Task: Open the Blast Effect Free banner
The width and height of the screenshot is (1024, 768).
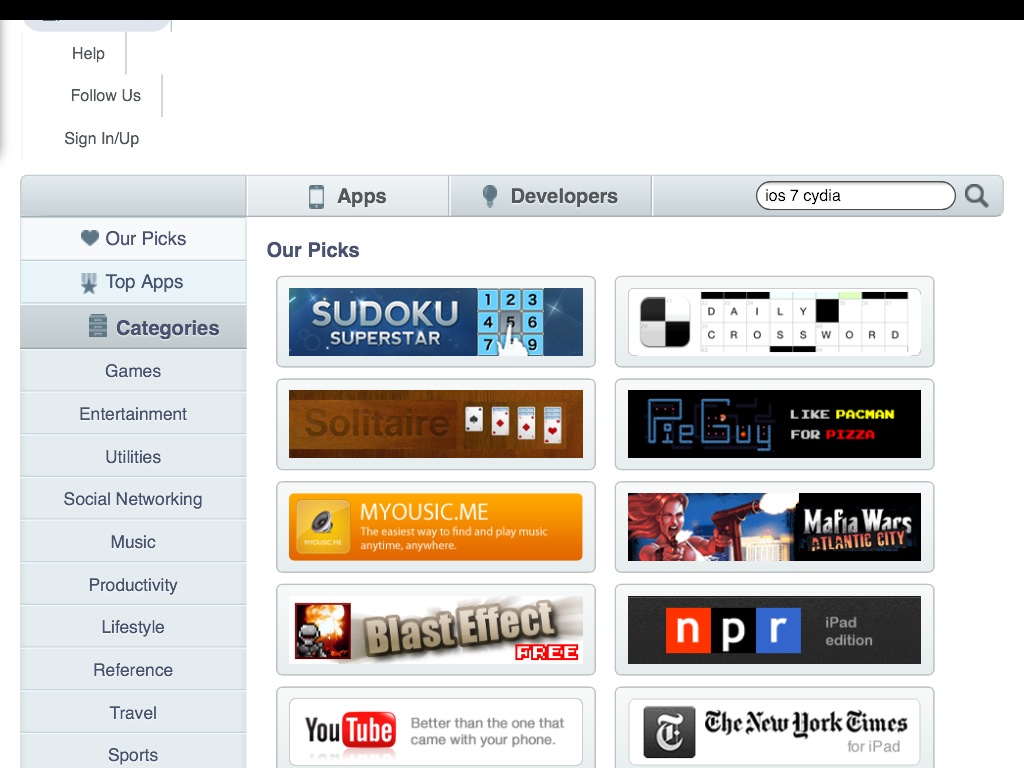Action: [x=436, y=630]
